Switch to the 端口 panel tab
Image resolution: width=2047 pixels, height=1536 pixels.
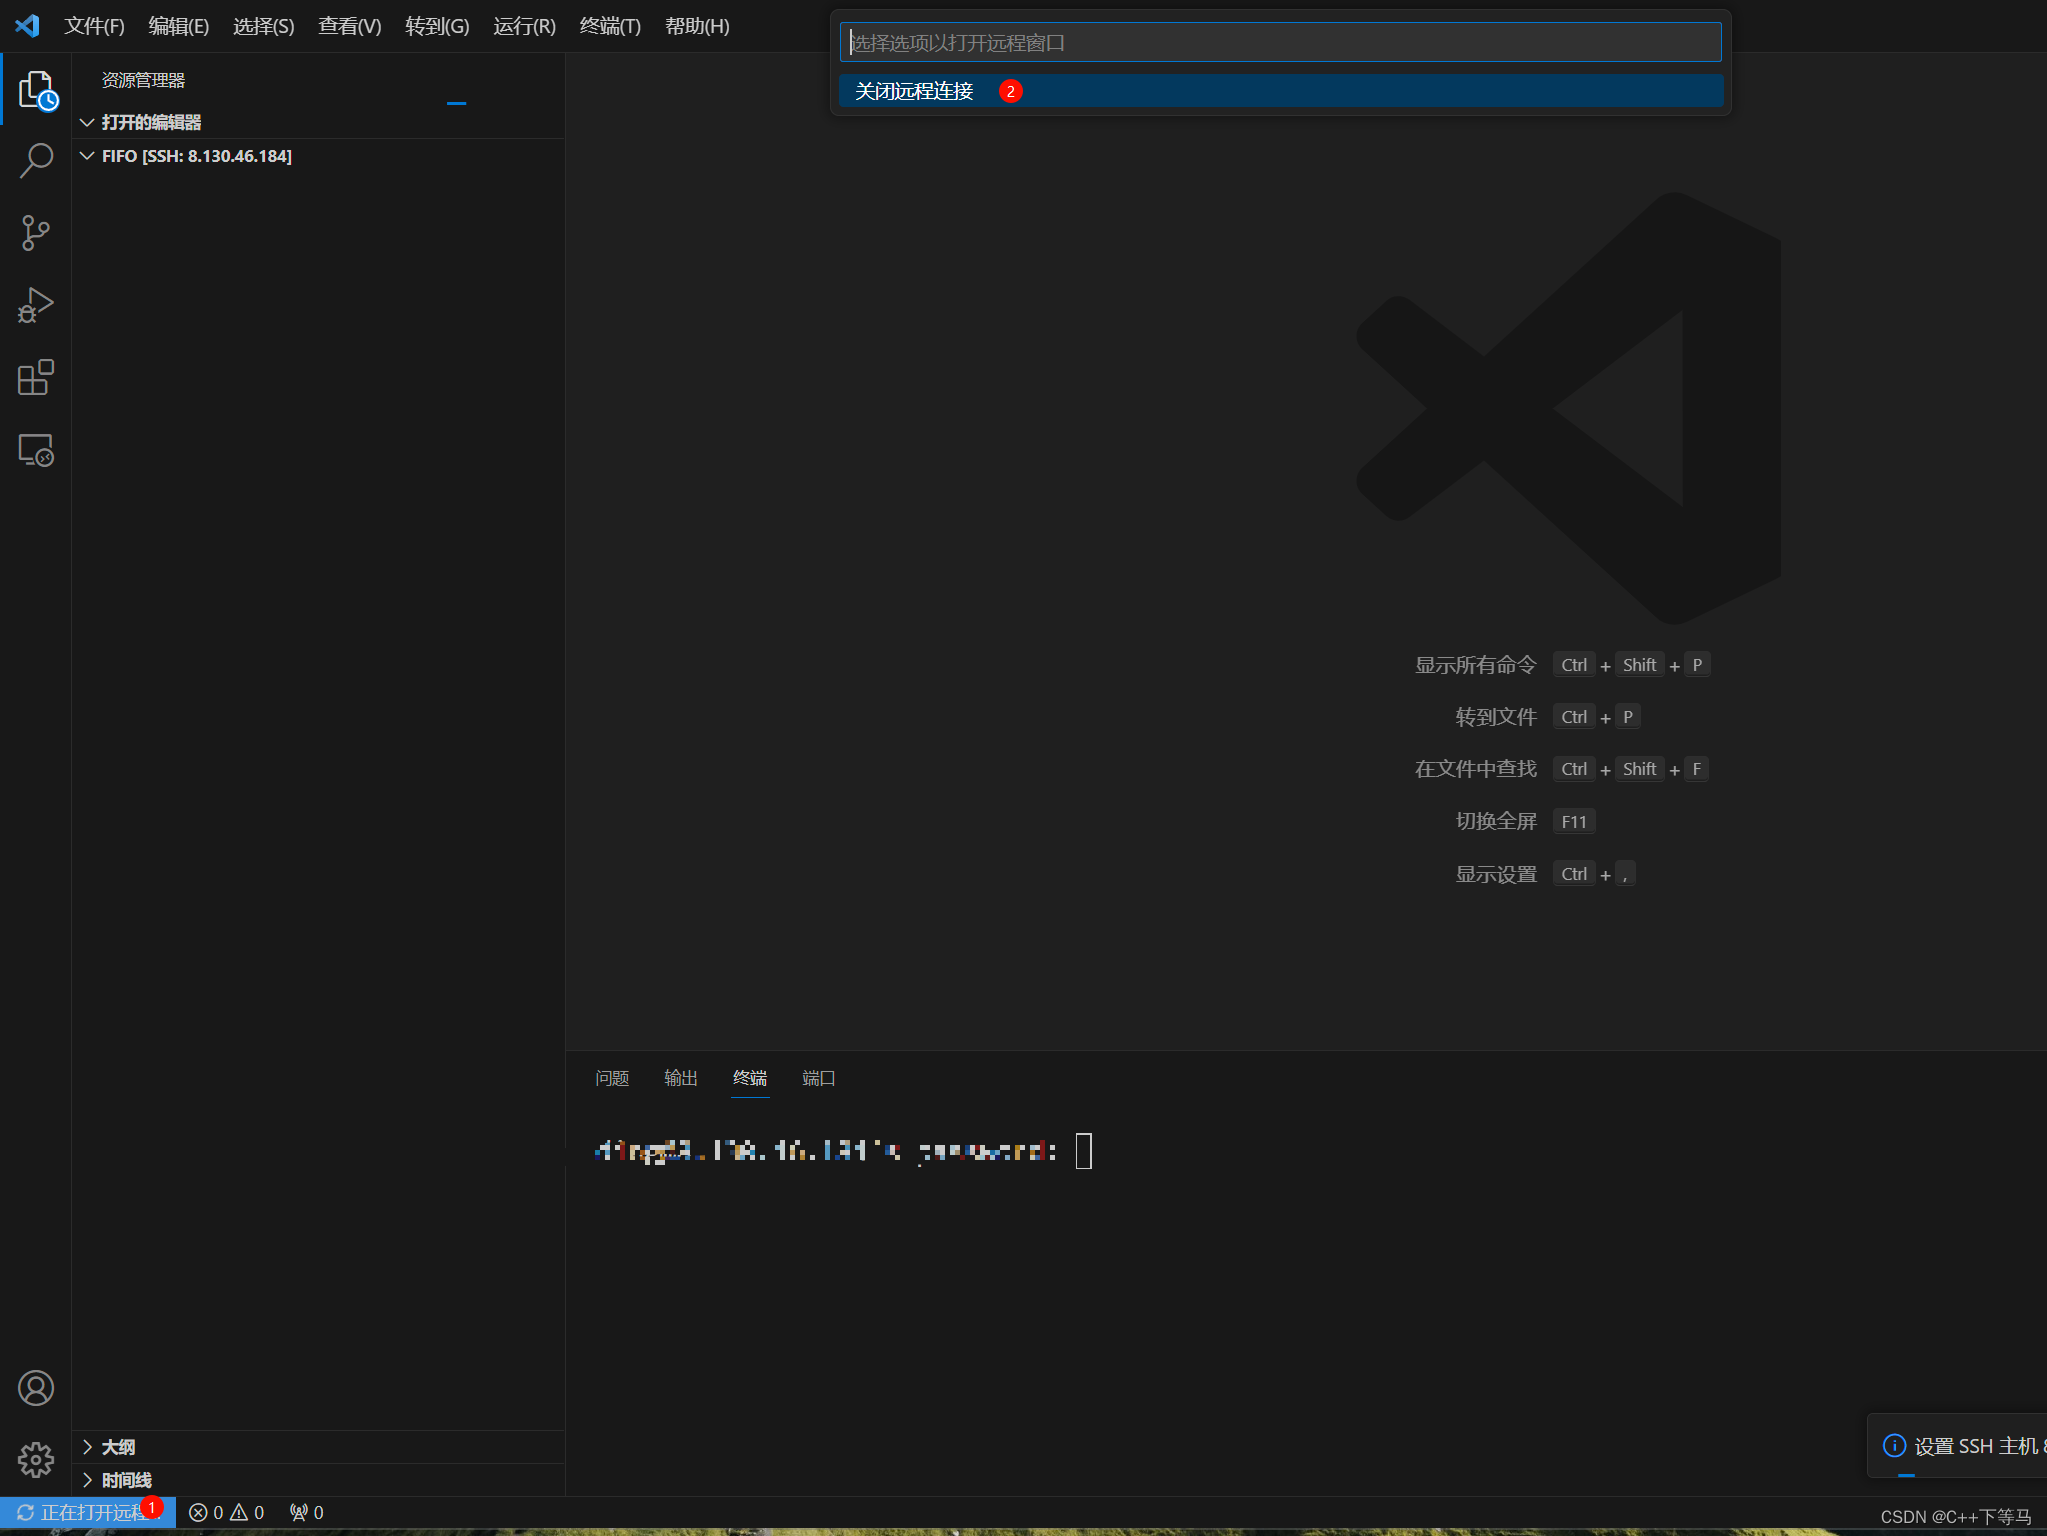(x=818, y=1078)
